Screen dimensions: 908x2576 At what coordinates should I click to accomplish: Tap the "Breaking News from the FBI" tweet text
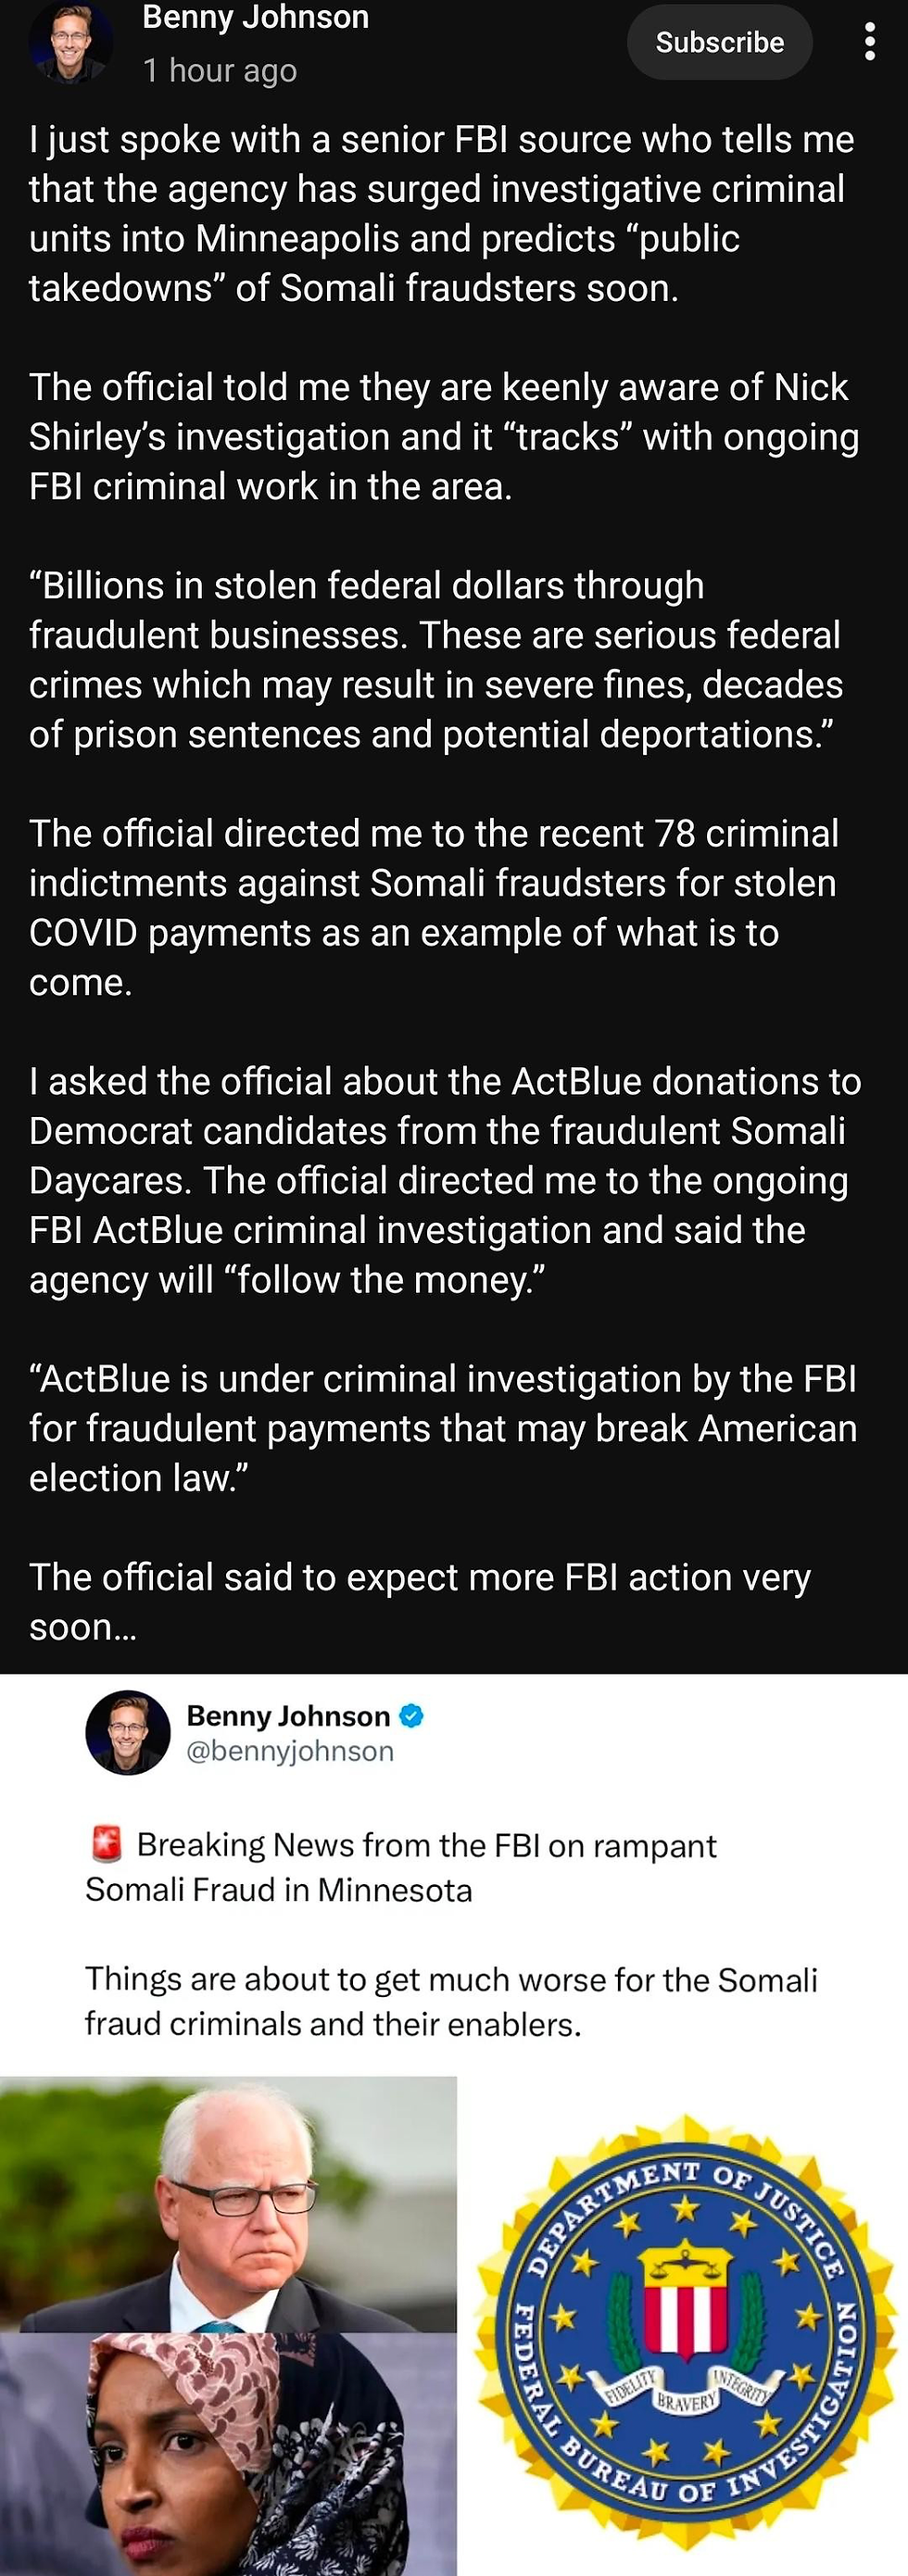pos(400,1867)
